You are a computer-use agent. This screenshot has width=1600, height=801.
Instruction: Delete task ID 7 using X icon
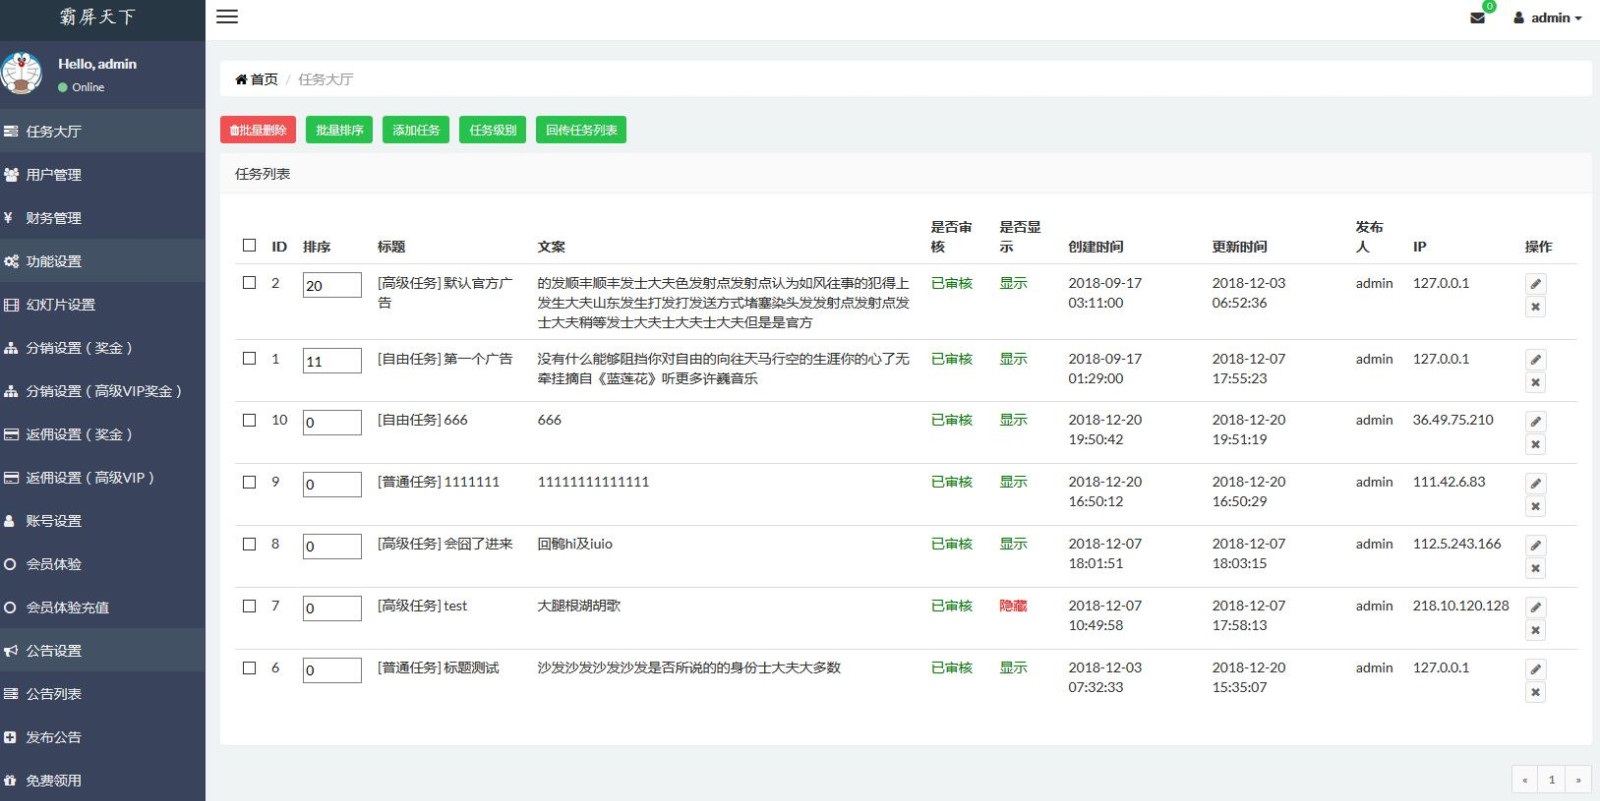(x=1535, y=631)
